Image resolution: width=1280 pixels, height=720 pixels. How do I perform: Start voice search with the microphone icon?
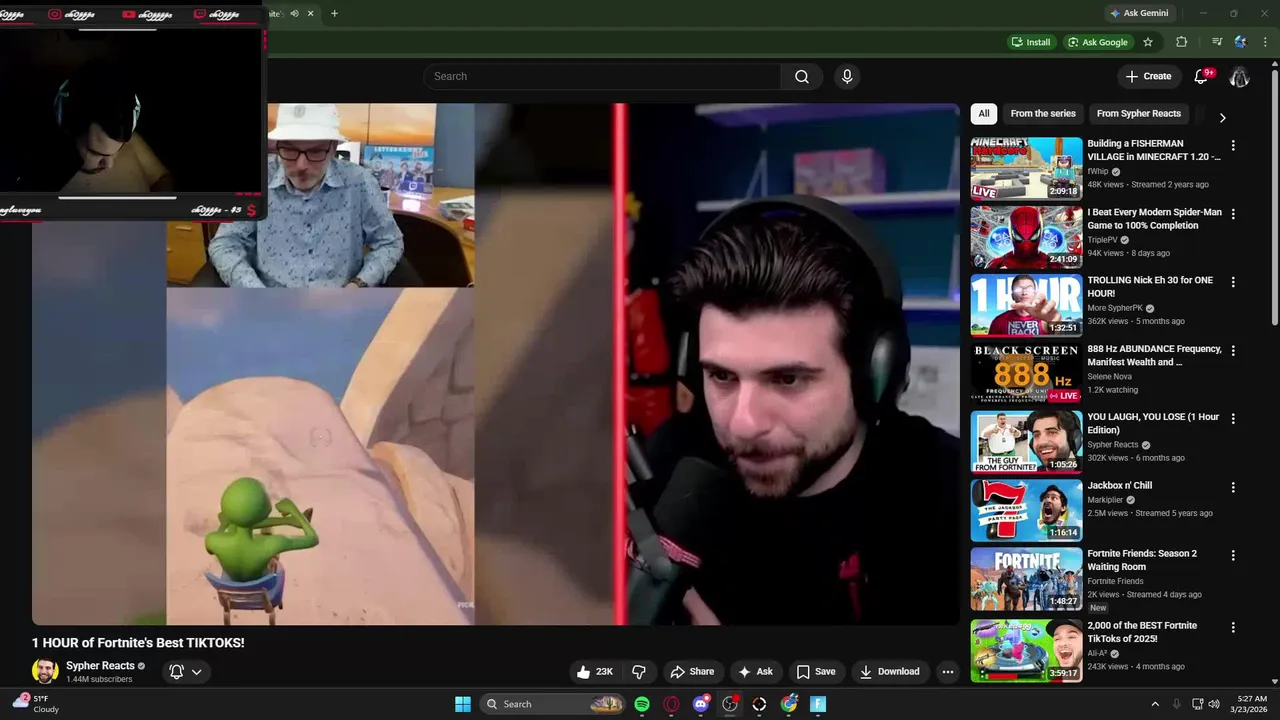(847, 76)
